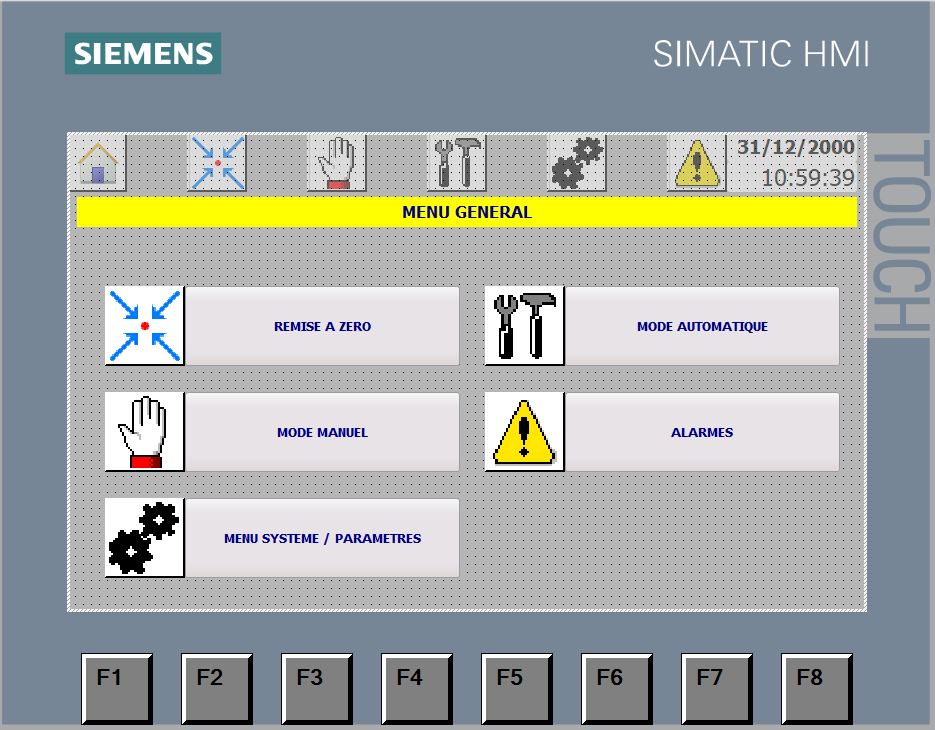Image resolution: width=935 pixels, height=730 pixels.
Task: Hit the F2 function key
Action: coord(217,688)
